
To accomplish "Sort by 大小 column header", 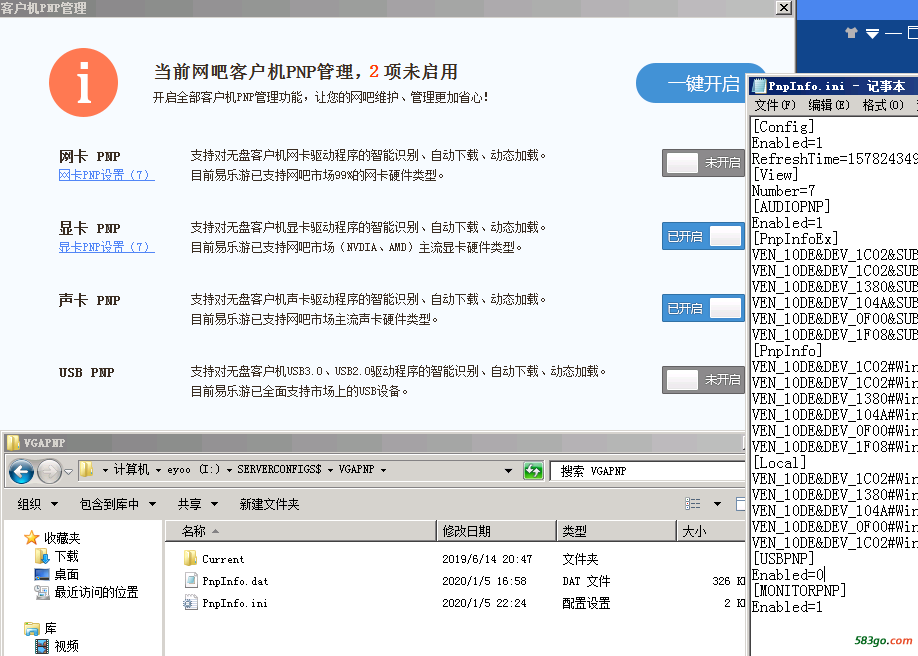I will coord(711,531).
